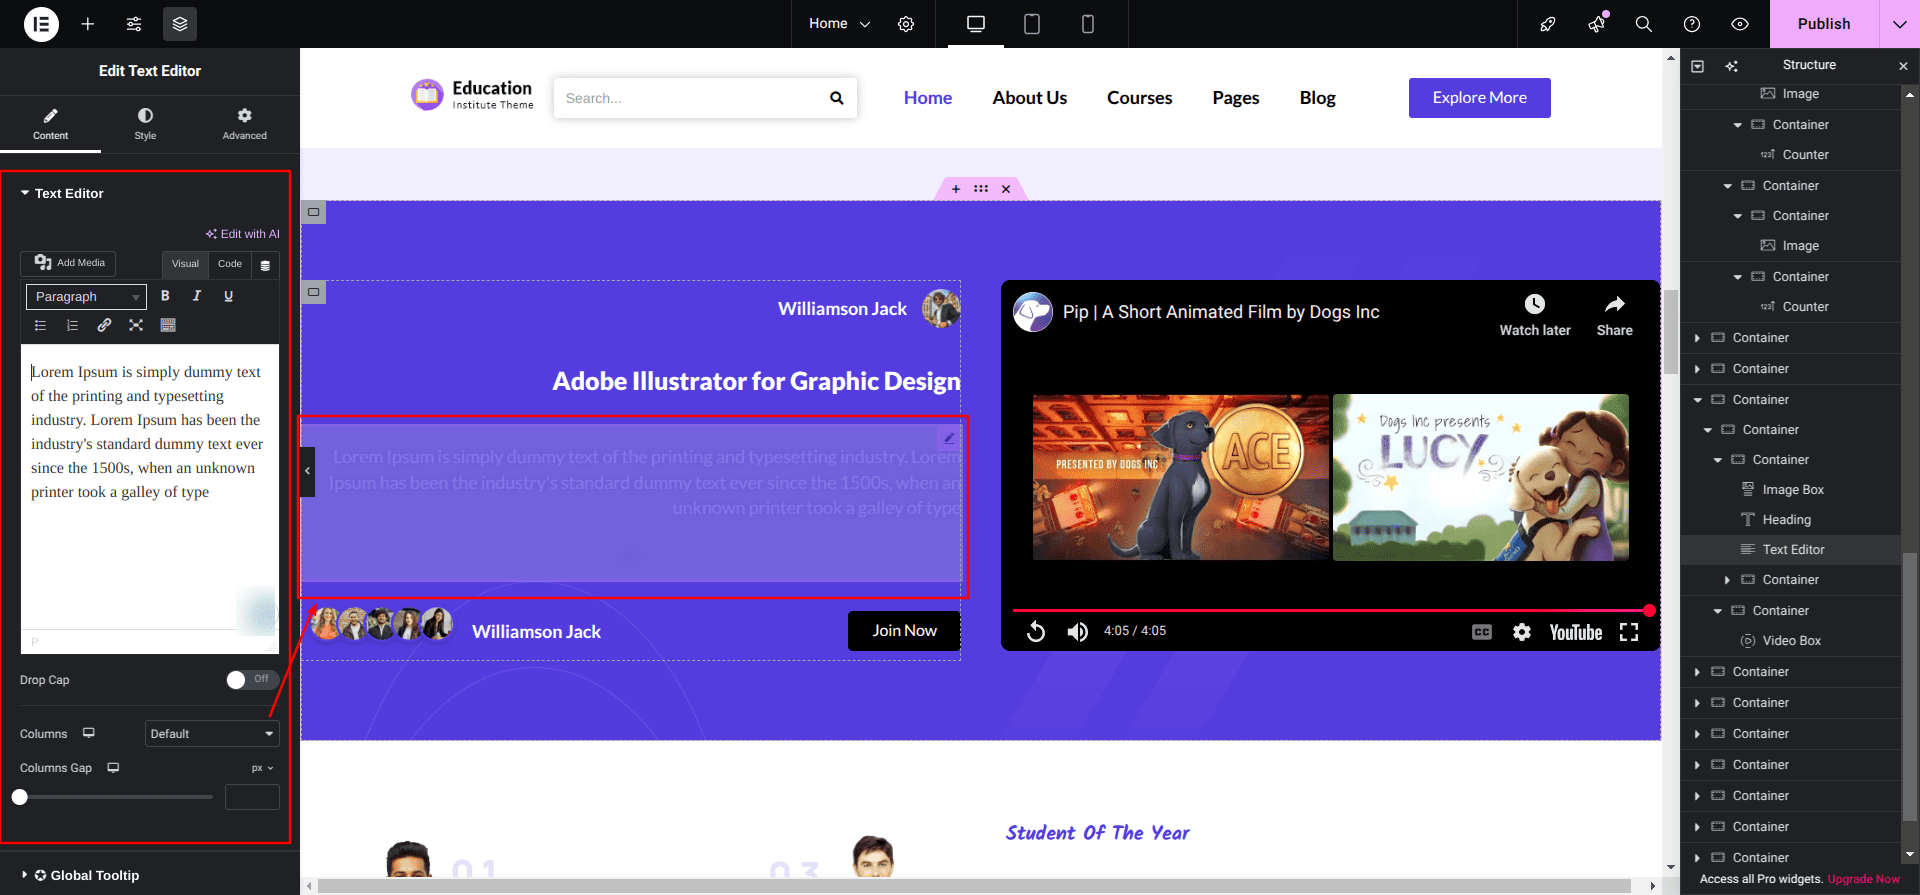The width and height of the screenshot is (1920, 895).
Task: Delete section via handle X icon
Action: pyautogui.click(x=1006, y=189)
